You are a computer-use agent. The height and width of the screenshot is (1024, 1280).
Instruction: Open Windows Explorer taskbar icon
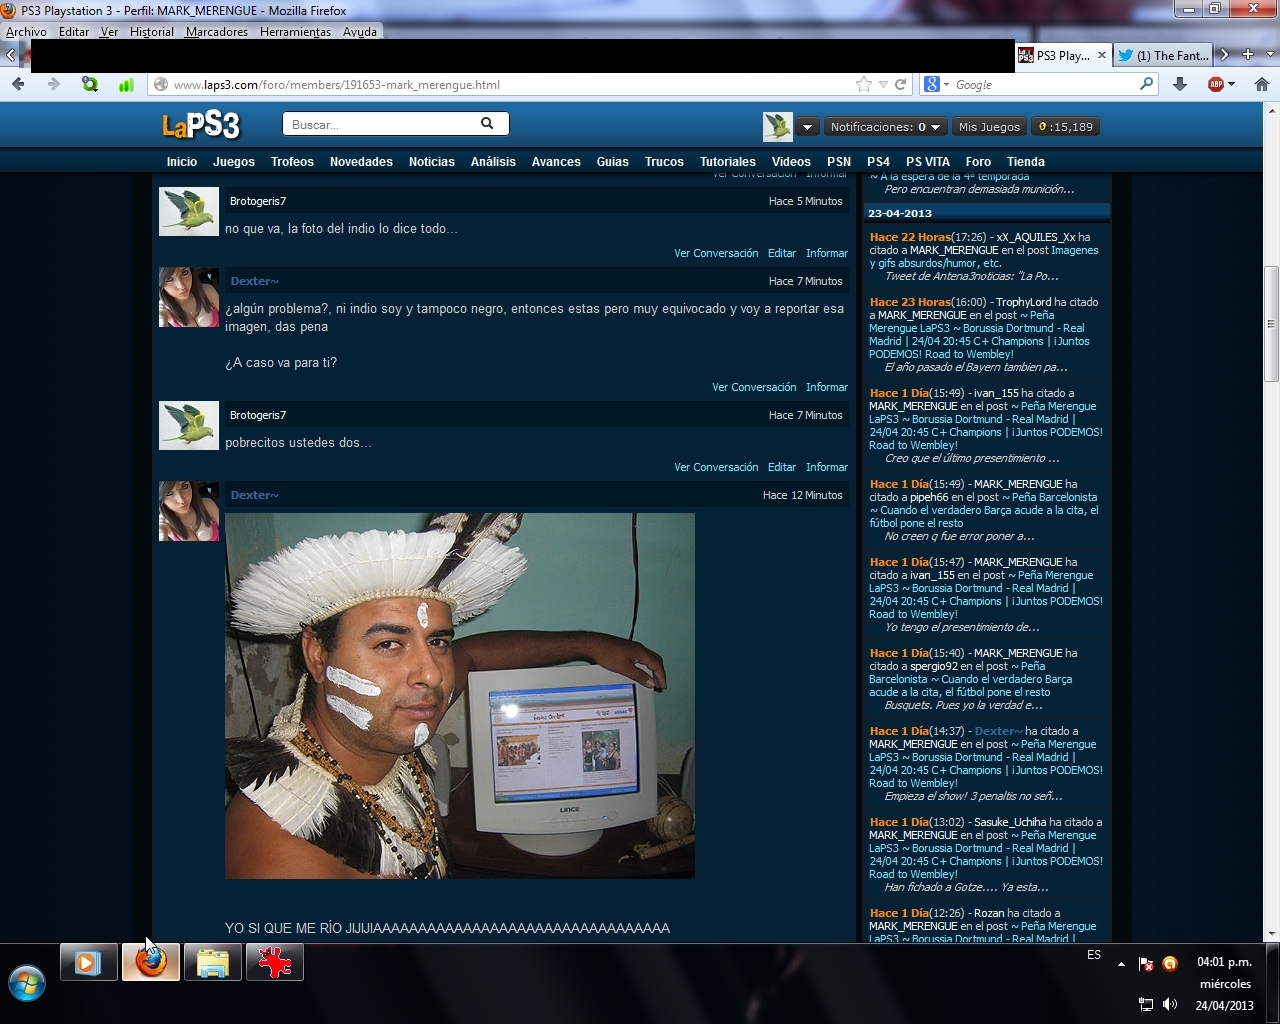[x=213, y=963]
